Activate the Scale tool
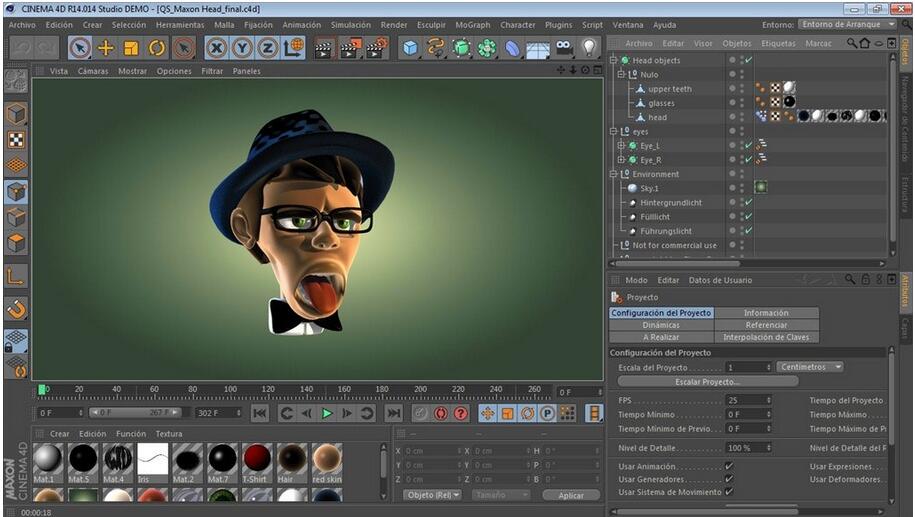915x517 pixels. pos(131,48)
